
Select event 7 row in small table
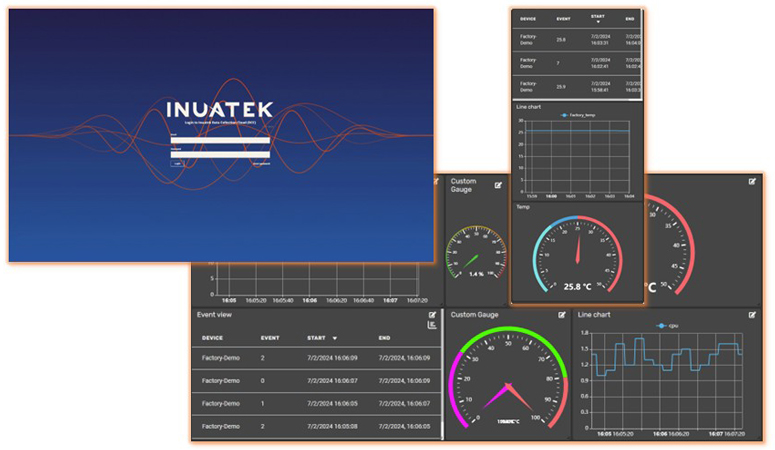point(576,63)
